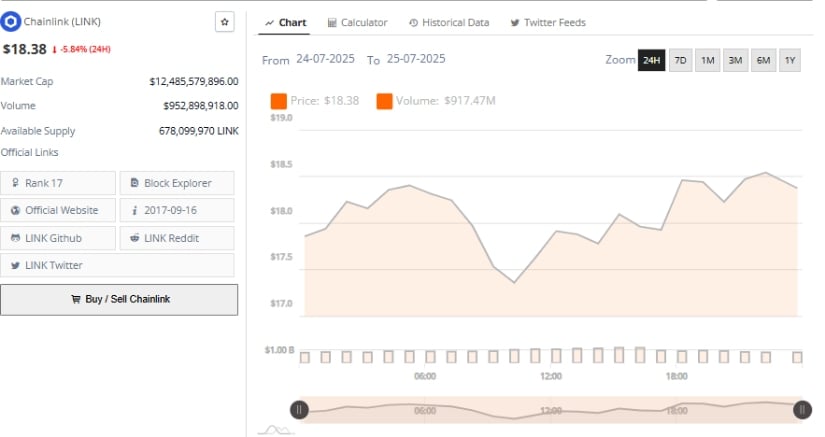Click the $18.38 current price text

(x=25, y=49)
